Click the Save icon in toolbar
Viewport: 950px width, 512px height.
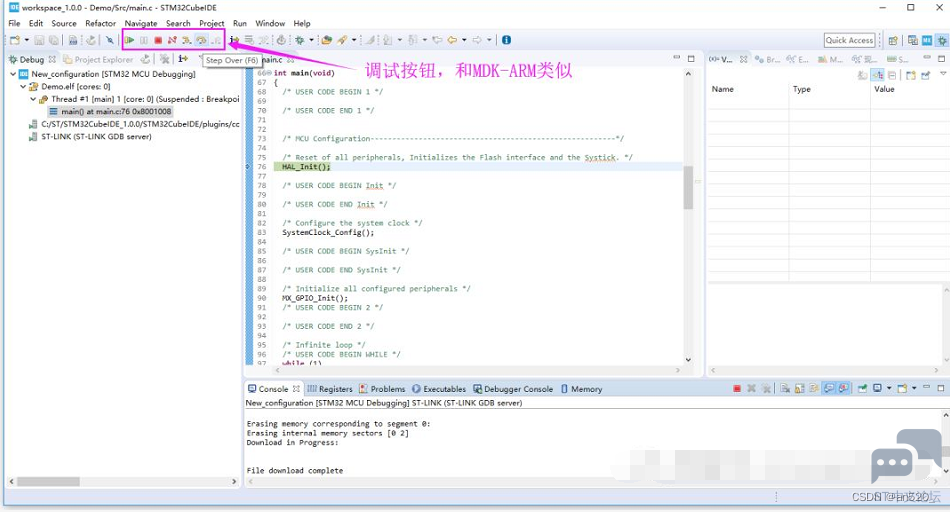[39, 40]
